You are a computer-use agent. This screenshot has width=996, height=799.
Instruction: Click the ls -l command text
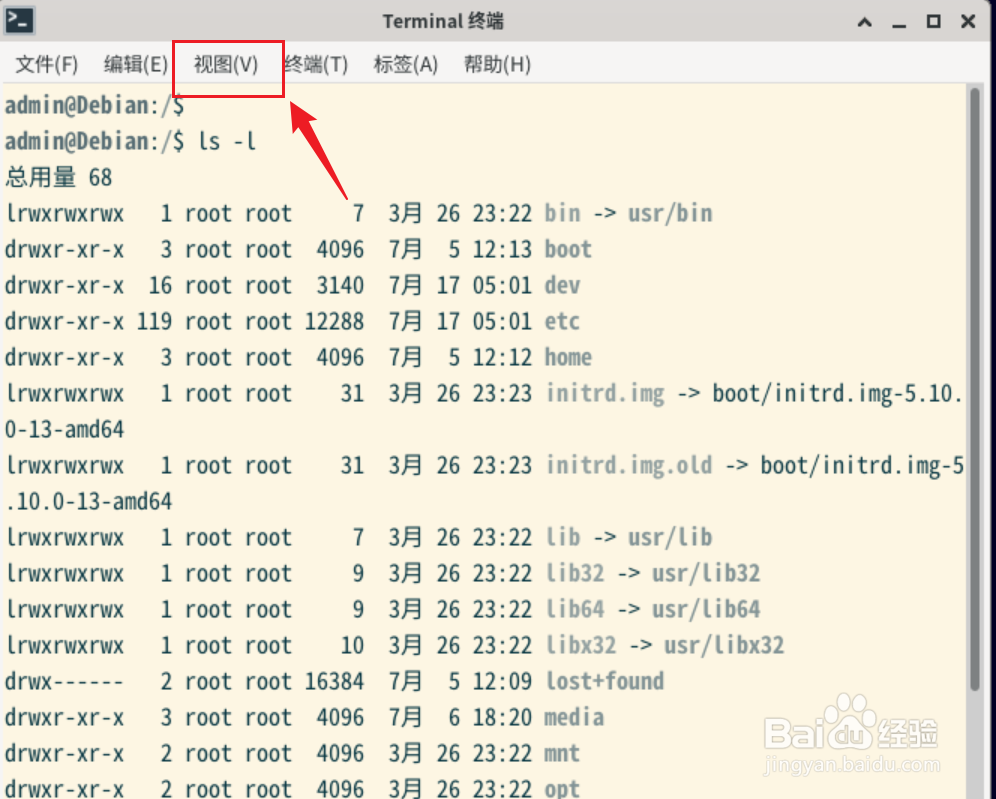228,141
